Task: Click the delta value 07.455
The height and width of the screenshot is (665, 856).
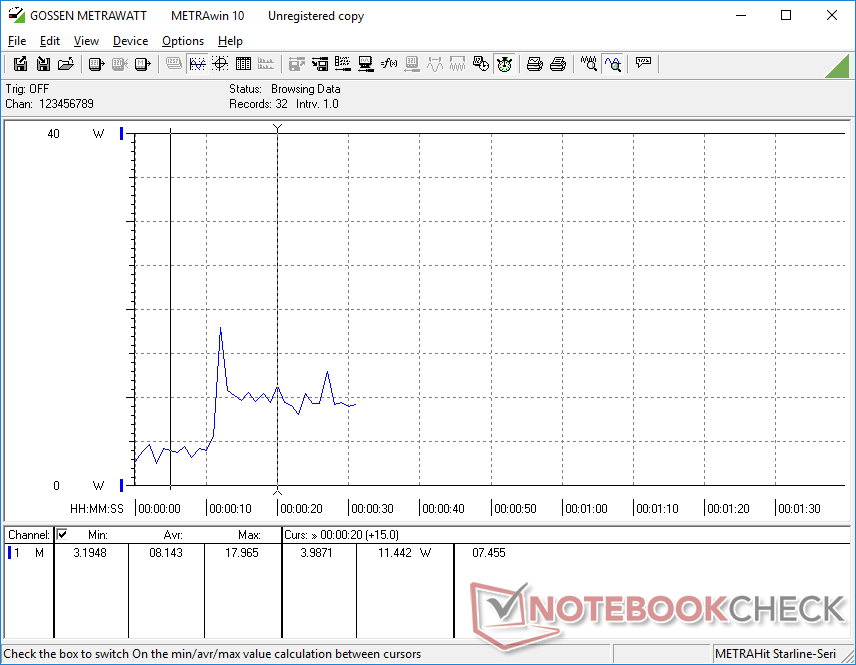Action: coord(489,553)
